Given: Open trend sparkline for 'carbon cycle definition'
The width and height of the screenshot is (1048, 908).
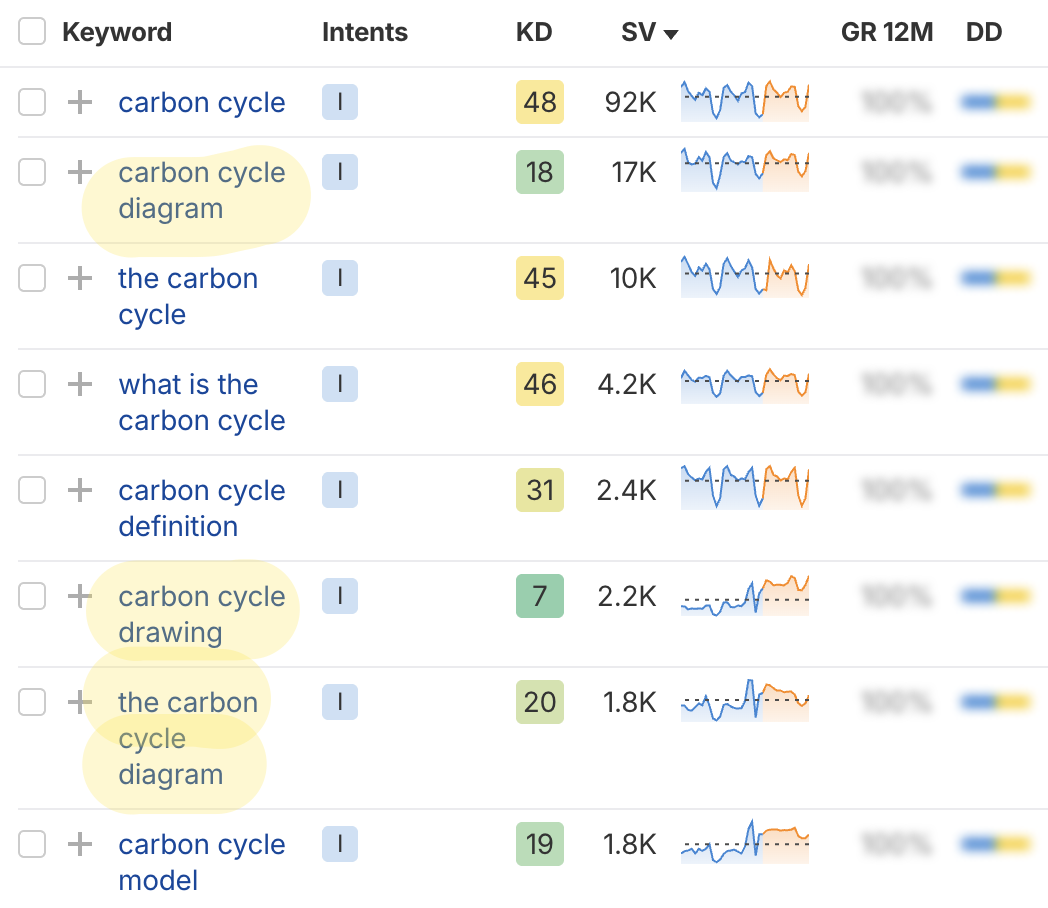Looking at the screenshot, I should click(745, 488).
